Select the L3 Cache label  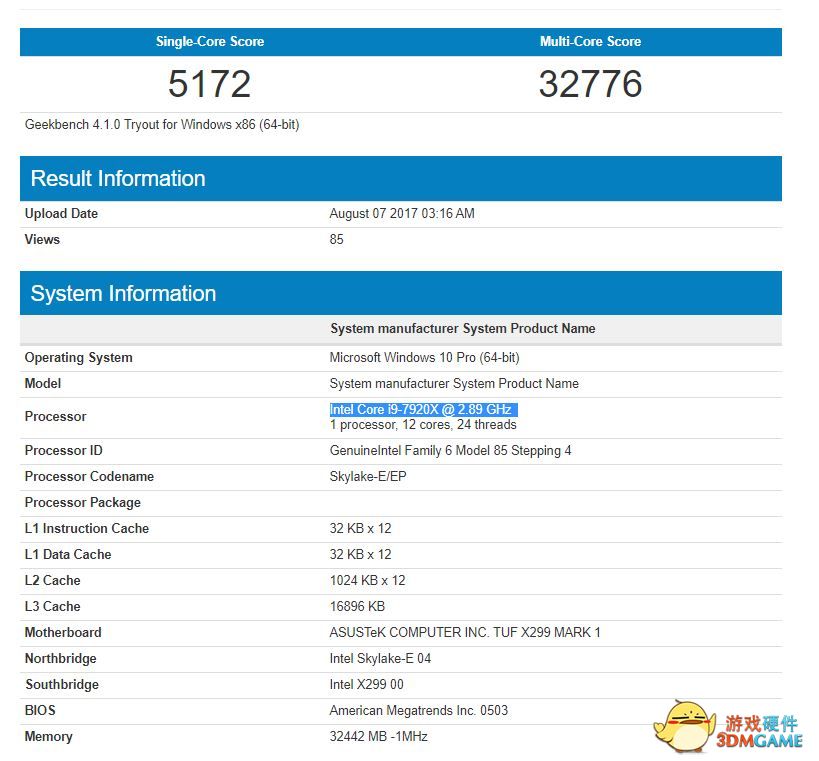pyautogui.click(x=53, y=607)
